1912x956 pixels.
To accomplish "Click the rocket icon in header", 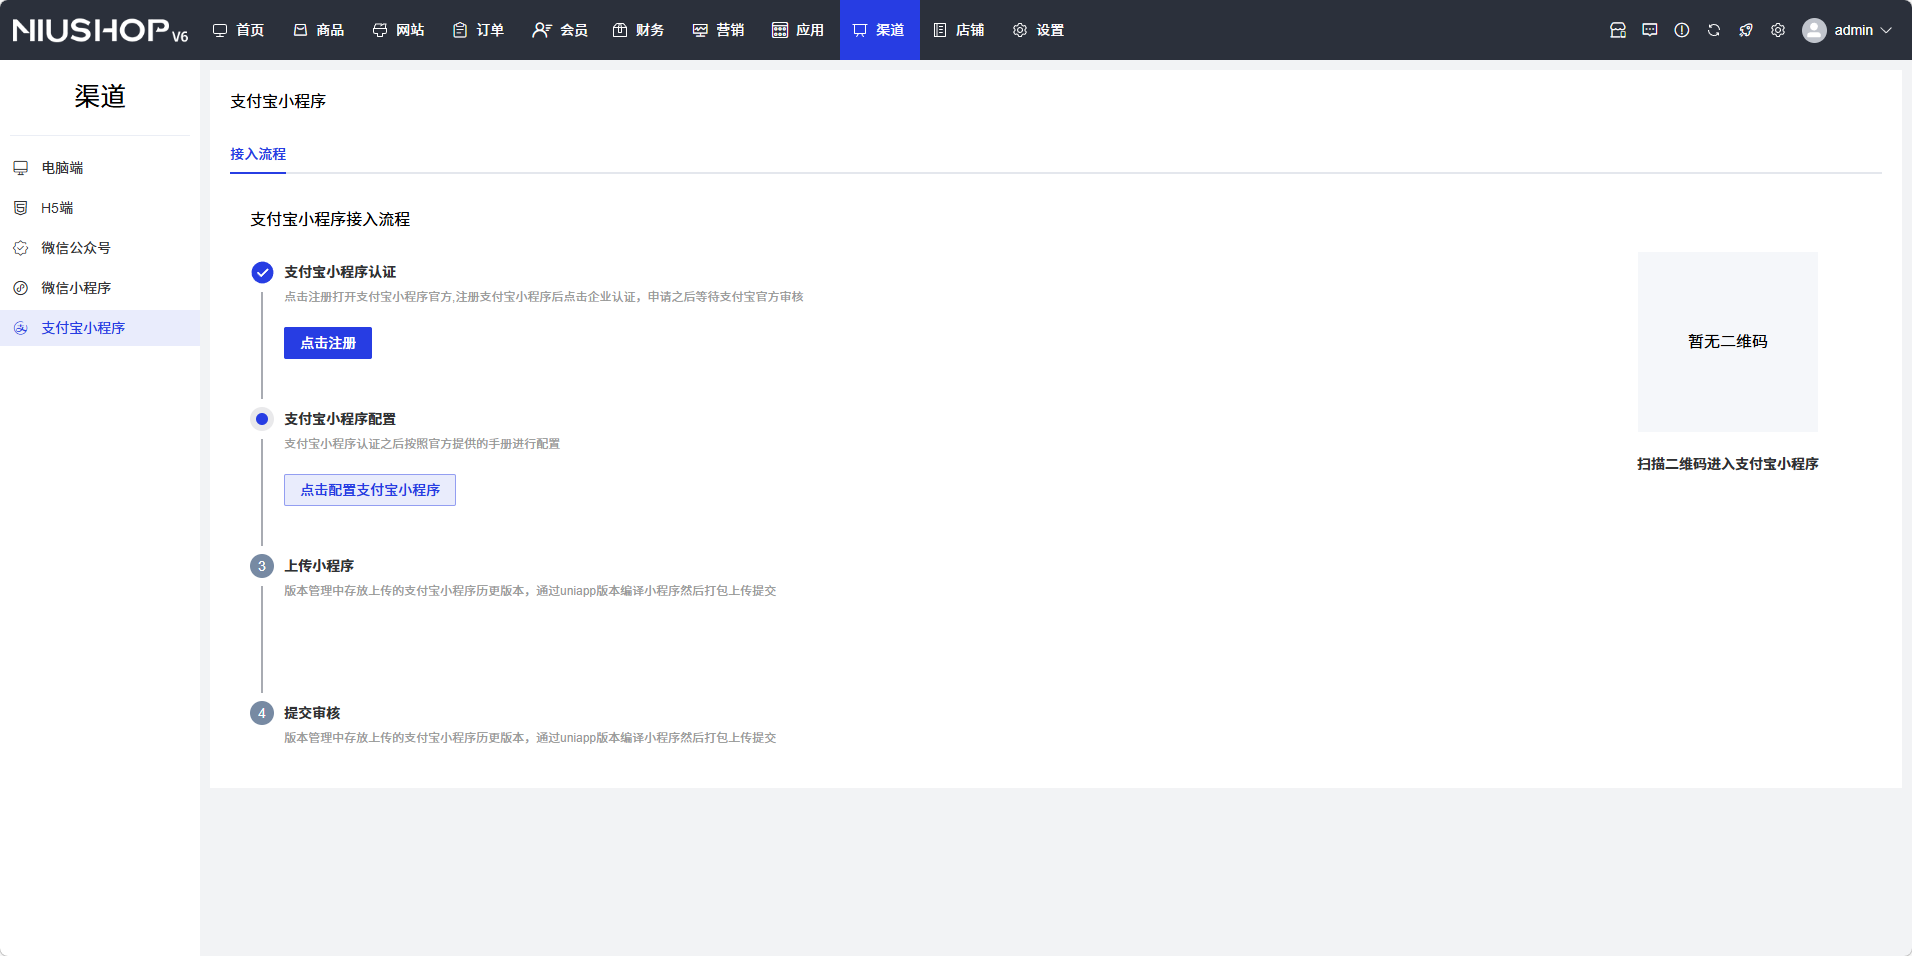I will pyautogui.click(x=1745, y=30).
